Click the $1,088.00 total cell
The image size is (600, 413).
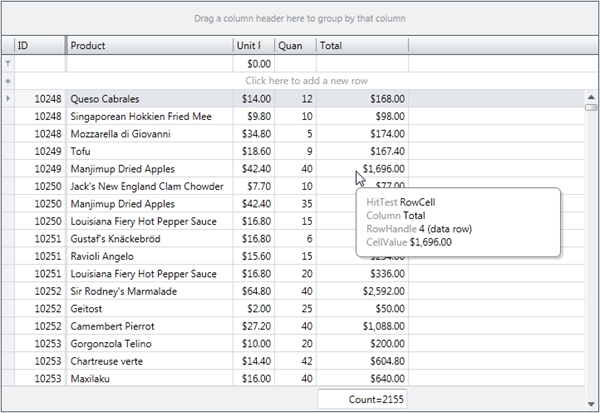coord(362,326)
